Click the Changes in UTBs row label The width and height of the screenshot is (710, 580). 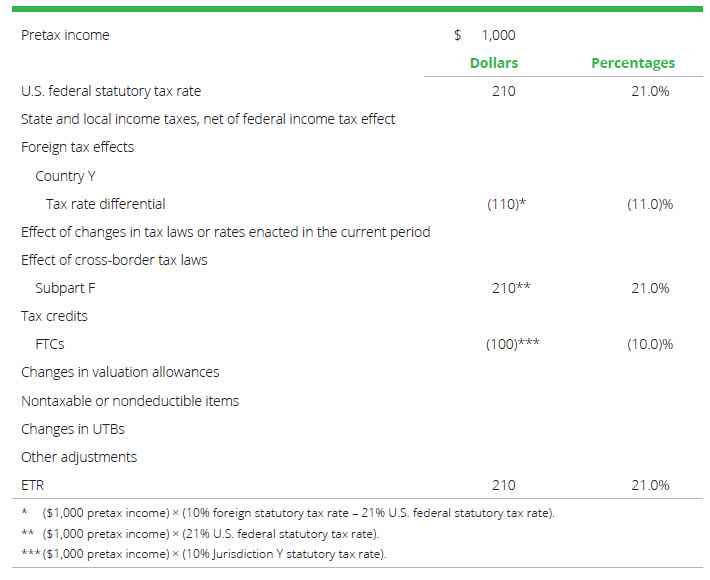[x=73, y=429]
